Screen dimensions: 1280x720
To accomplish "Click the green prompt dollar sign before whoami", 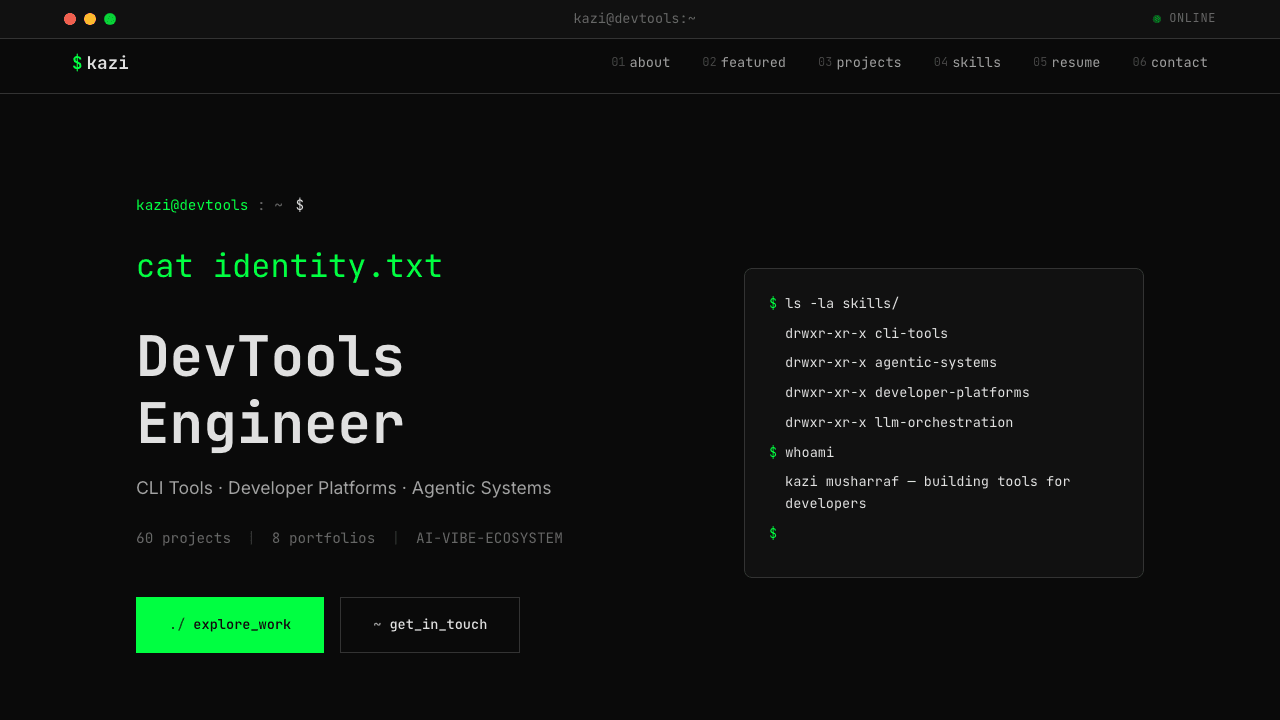I will click(x=771, y=452).
